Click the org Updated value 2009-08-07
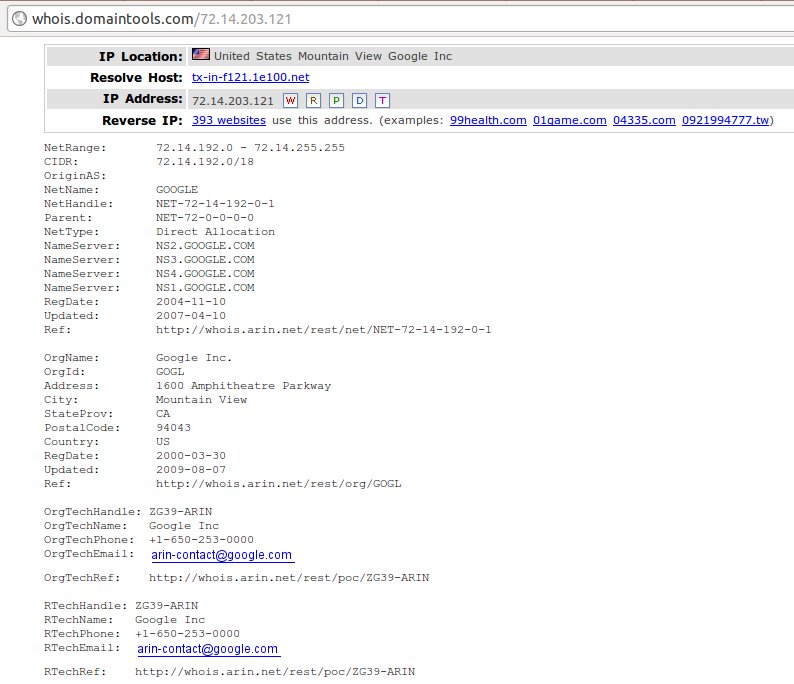Viewport: 794px width, 684px height. [x=190, y=470]
